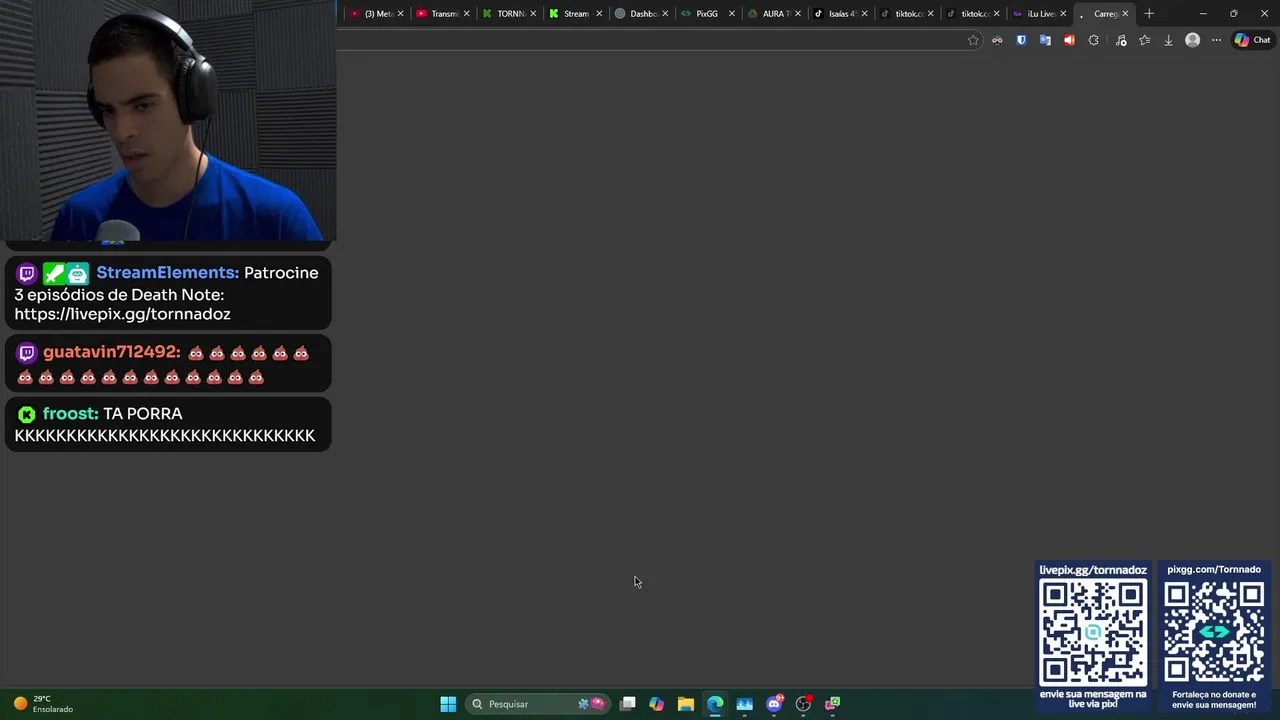
Task: Click the pixgg.com/Tornnado QR code
Action: coord(1214,632)
